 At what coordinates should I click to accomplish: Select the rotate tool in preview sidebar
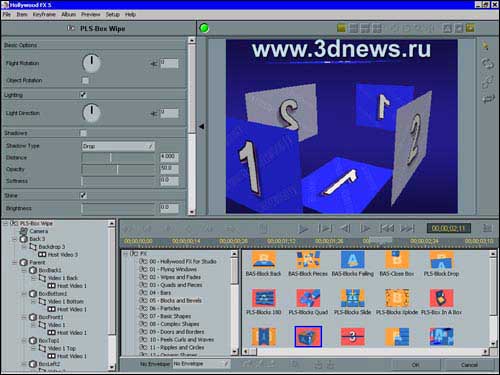pyautogui.click(x=487, y=63)
